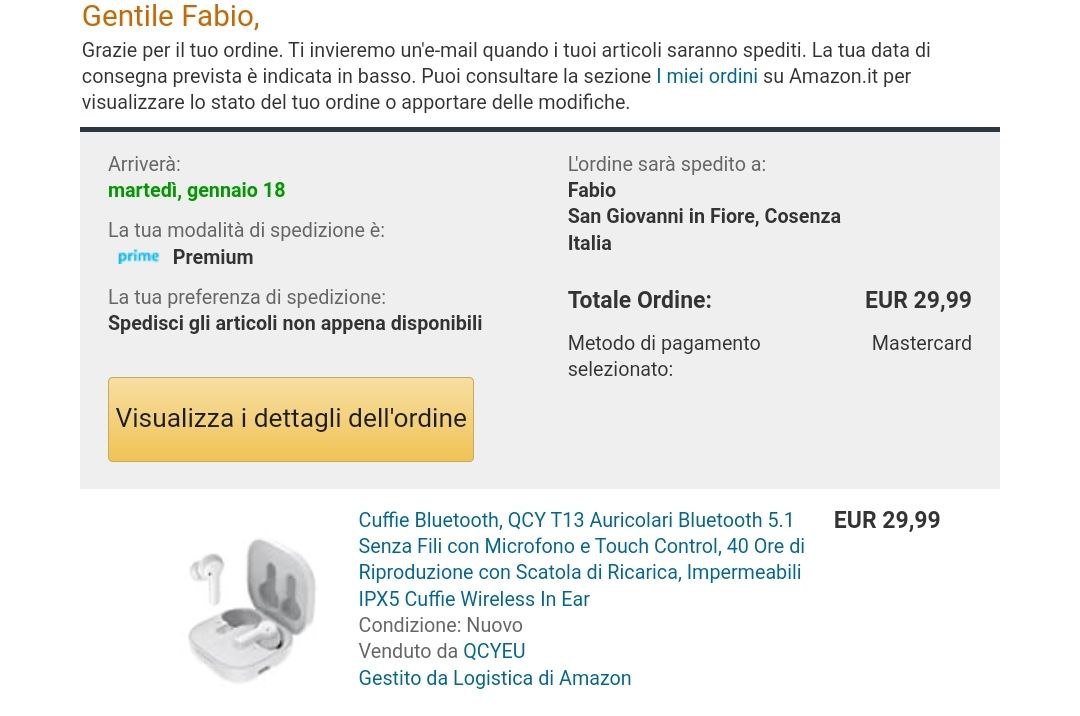The width and height of the screenshot is (1080, 716).
Task: Click the "Totale Ordine:" label
Action: coord(639,300)
